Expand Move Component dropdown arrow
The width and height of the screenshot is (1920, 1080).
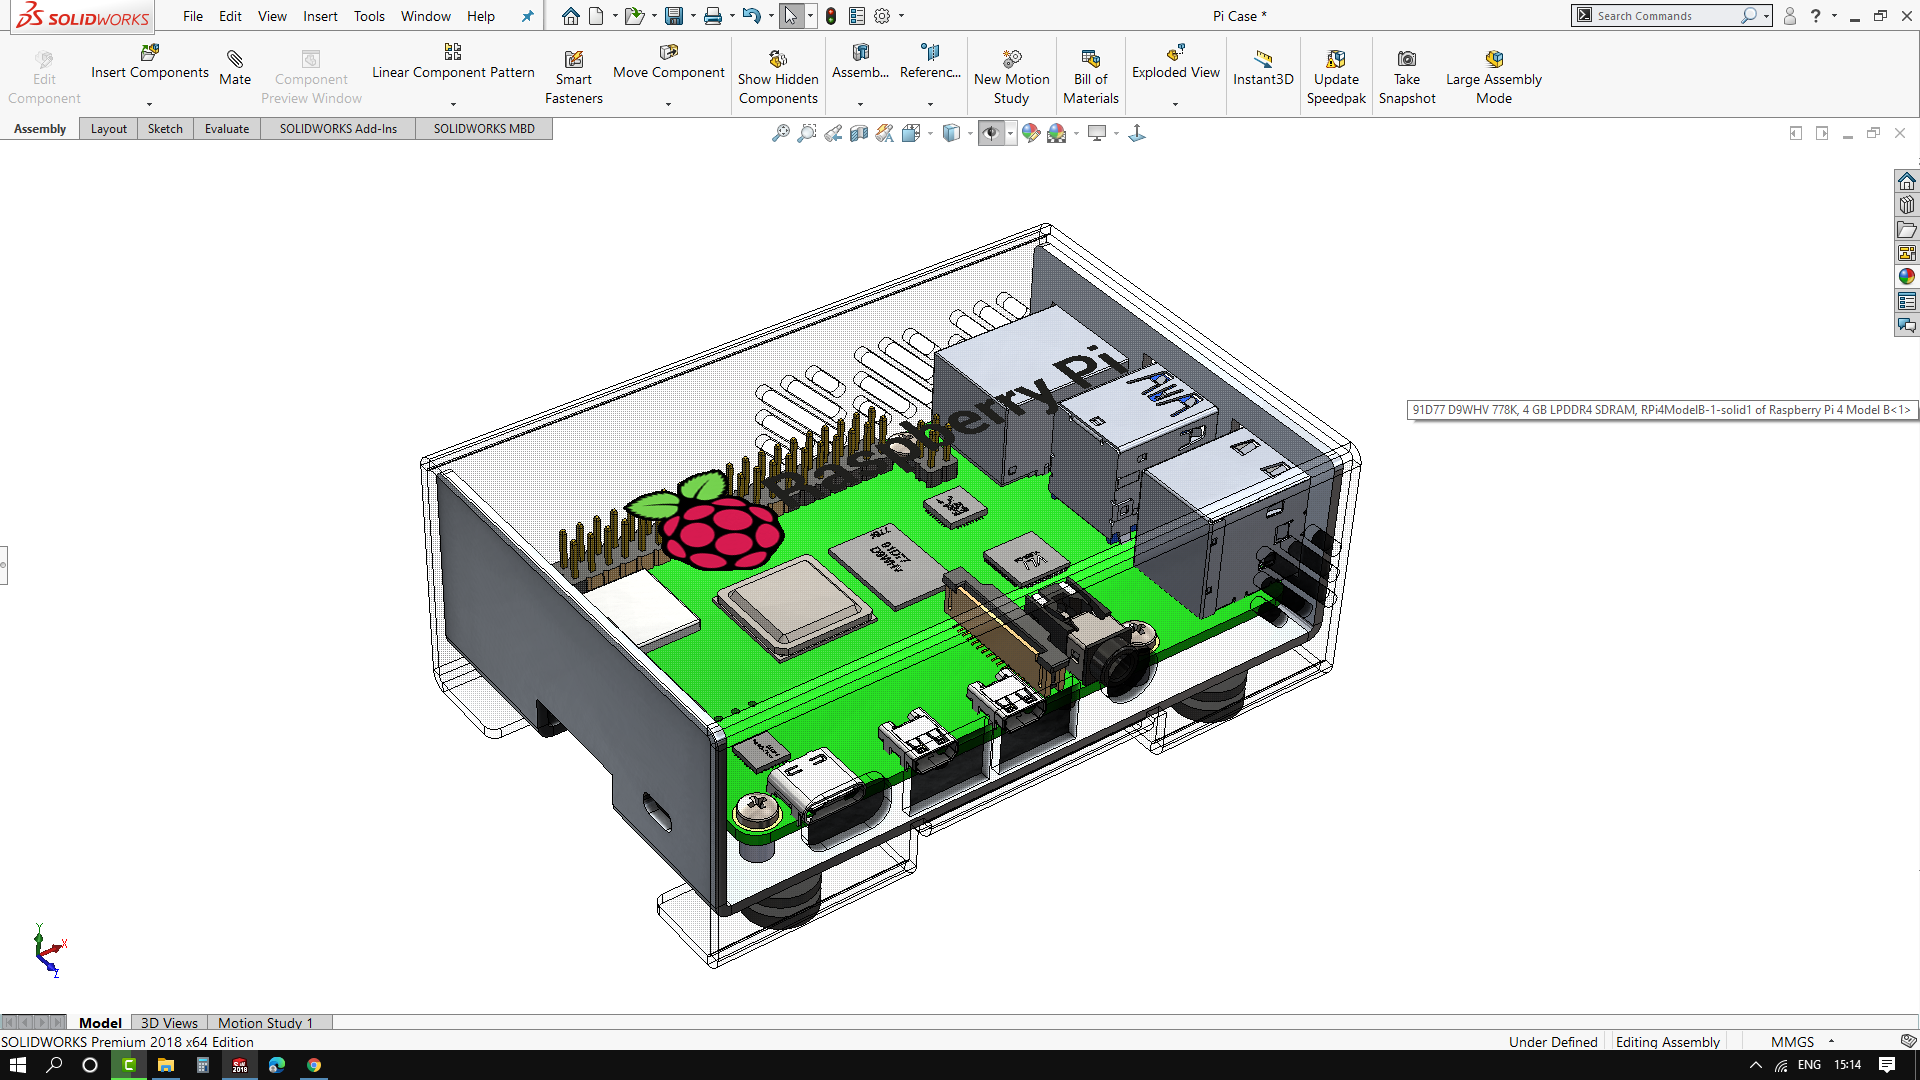[669, 104]
